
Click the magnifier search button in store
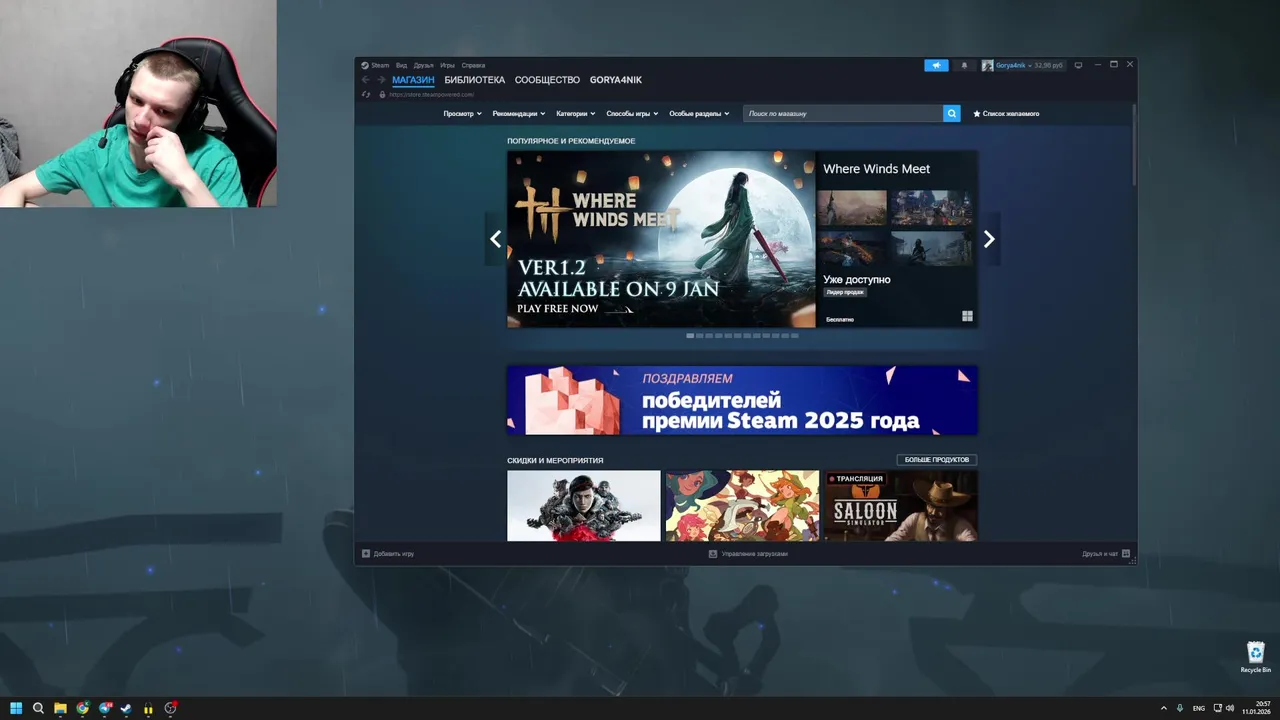click(x=951, y=113)
